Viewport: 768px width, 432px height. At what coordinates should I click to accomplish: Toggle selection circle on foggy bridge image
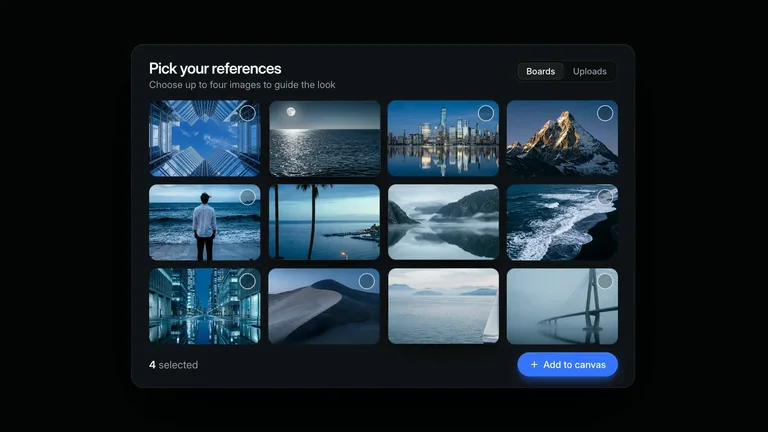(605, 281)
